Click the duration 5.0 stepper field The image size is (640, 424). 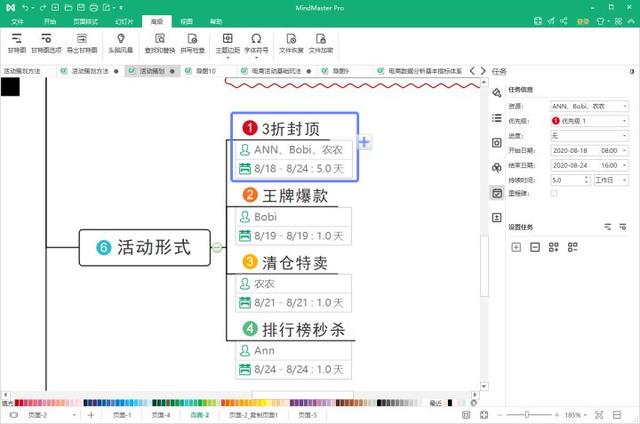[x=570, y=180]
